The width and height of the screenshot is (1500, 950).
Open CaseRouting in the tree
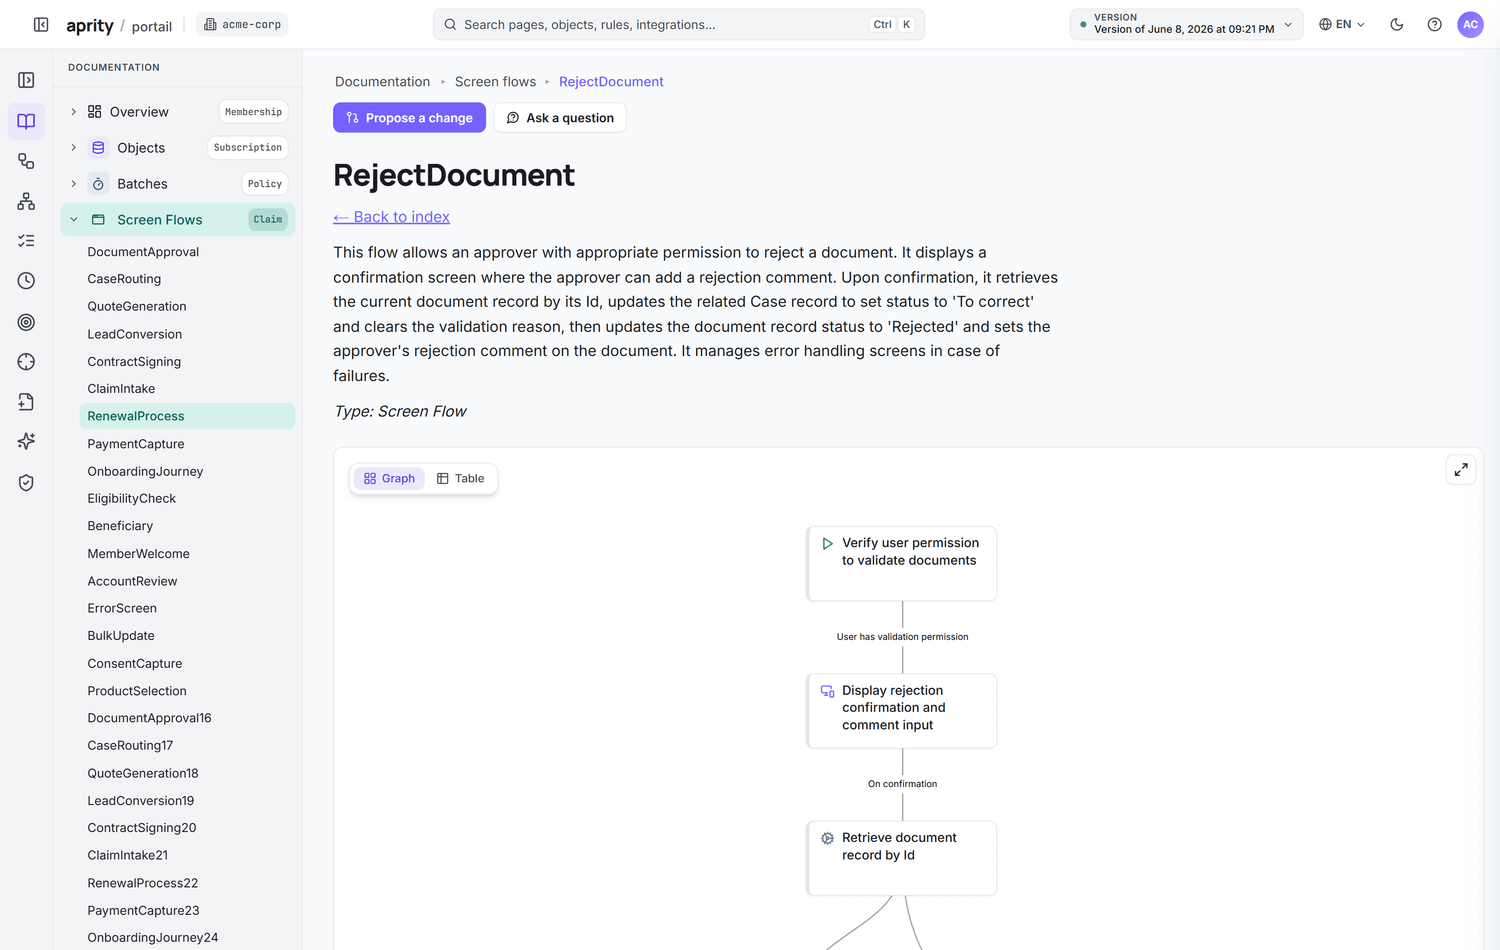coord(124,279)
